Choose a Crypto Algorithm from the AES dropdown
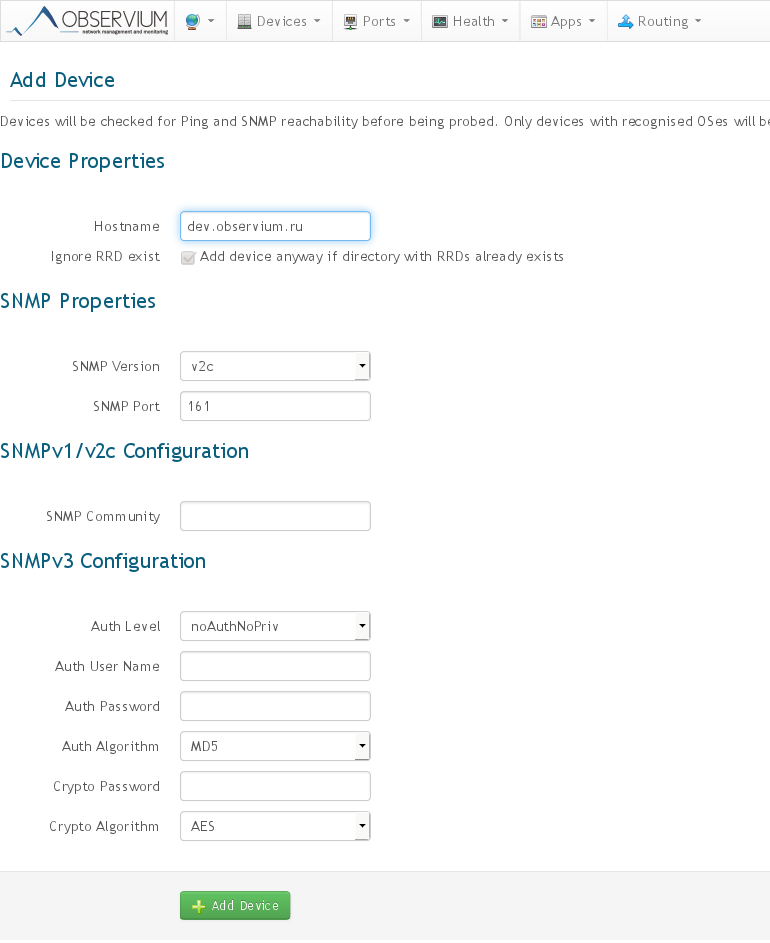 275,826
